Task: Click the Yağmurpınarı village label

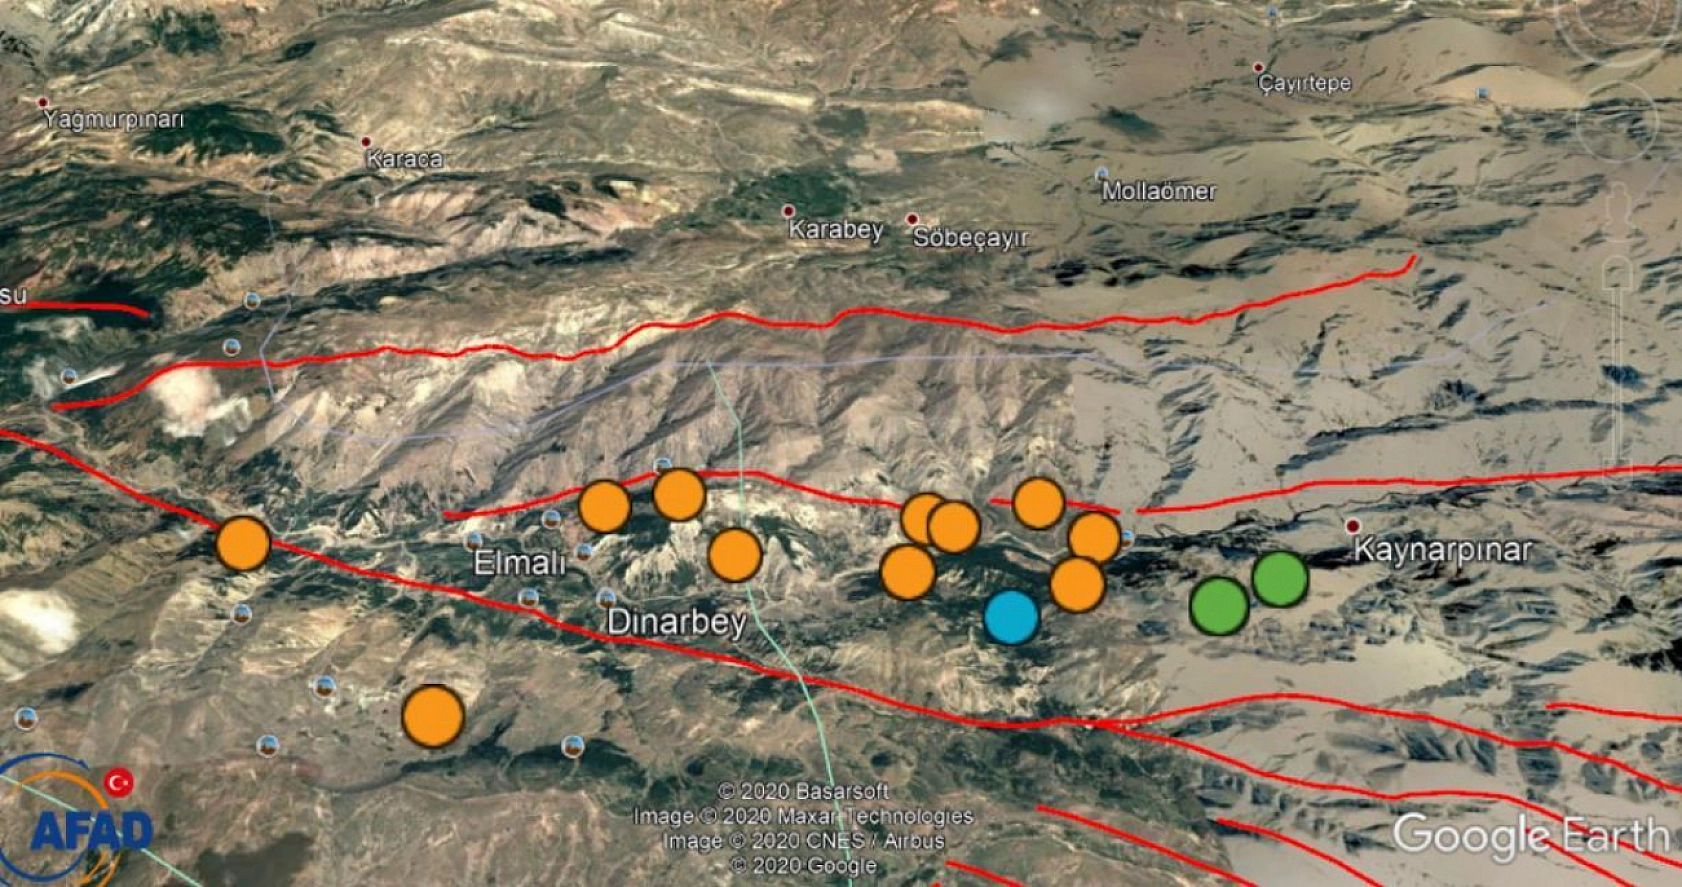Action: [x=114, y=120]
